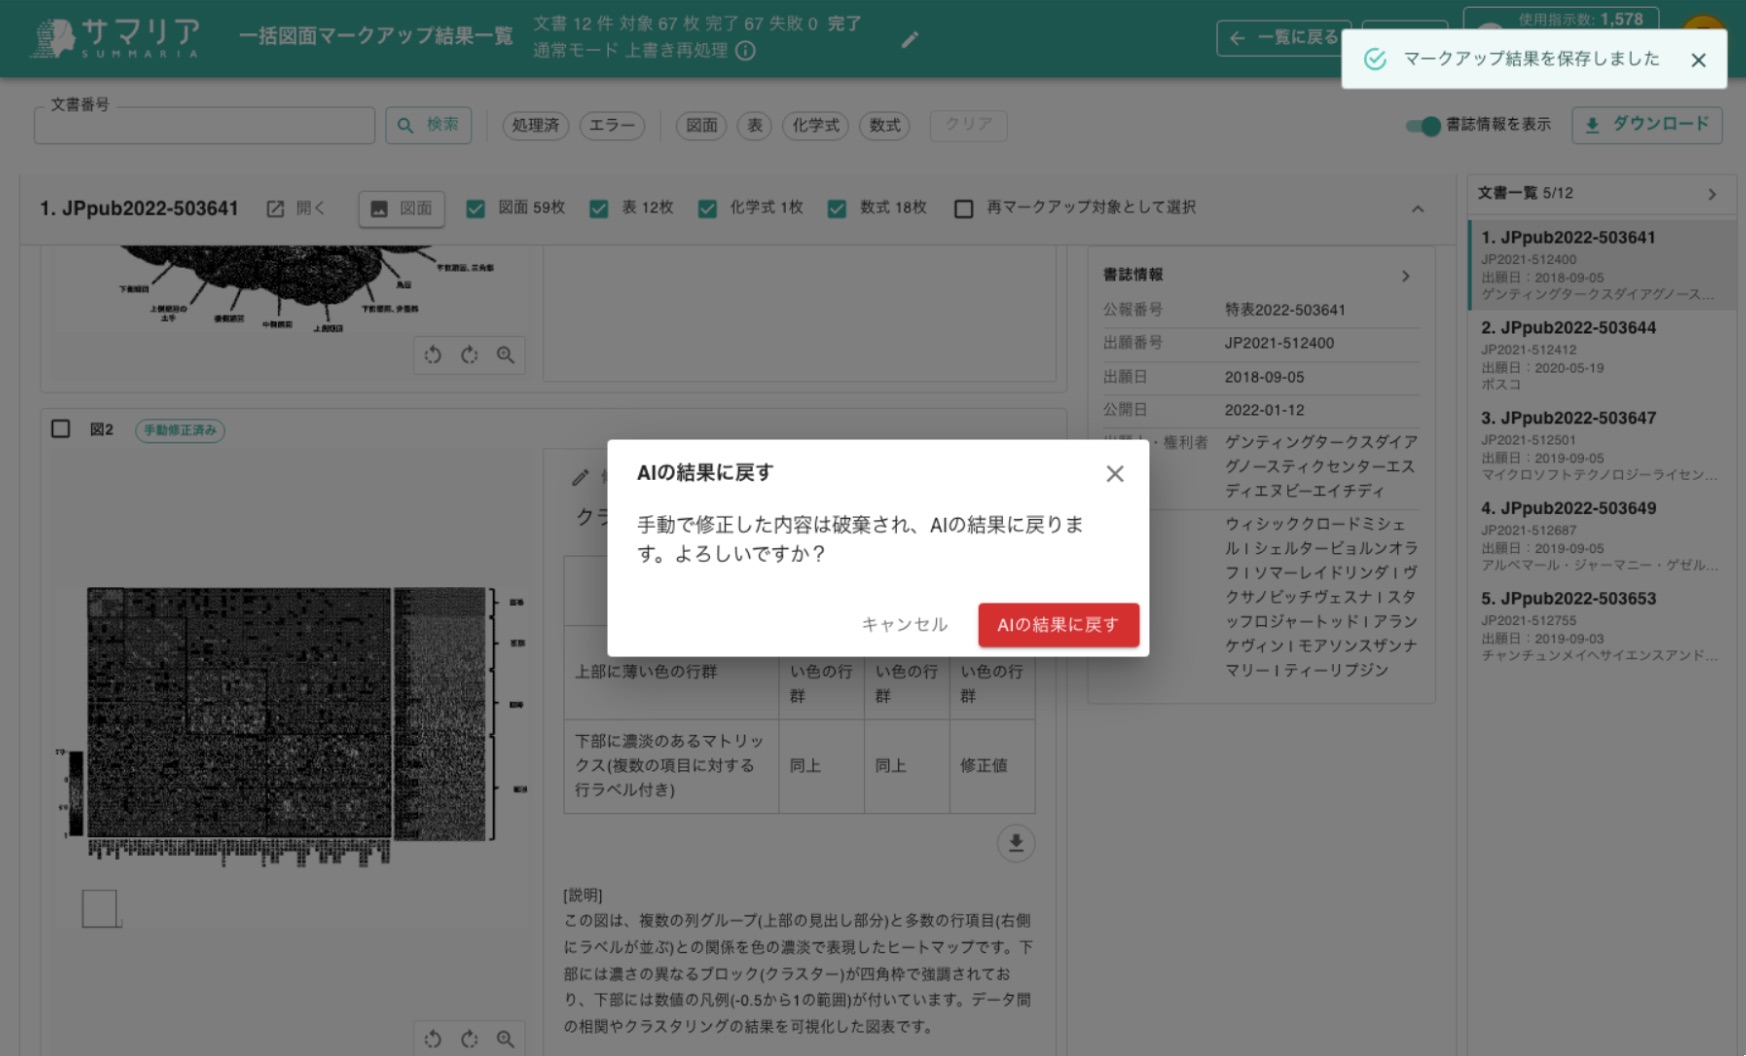Click the pencil edit icon in the header
The height and width of the screenshot is (1056, 1746).
pyautogui.click(x=909, y=40)
